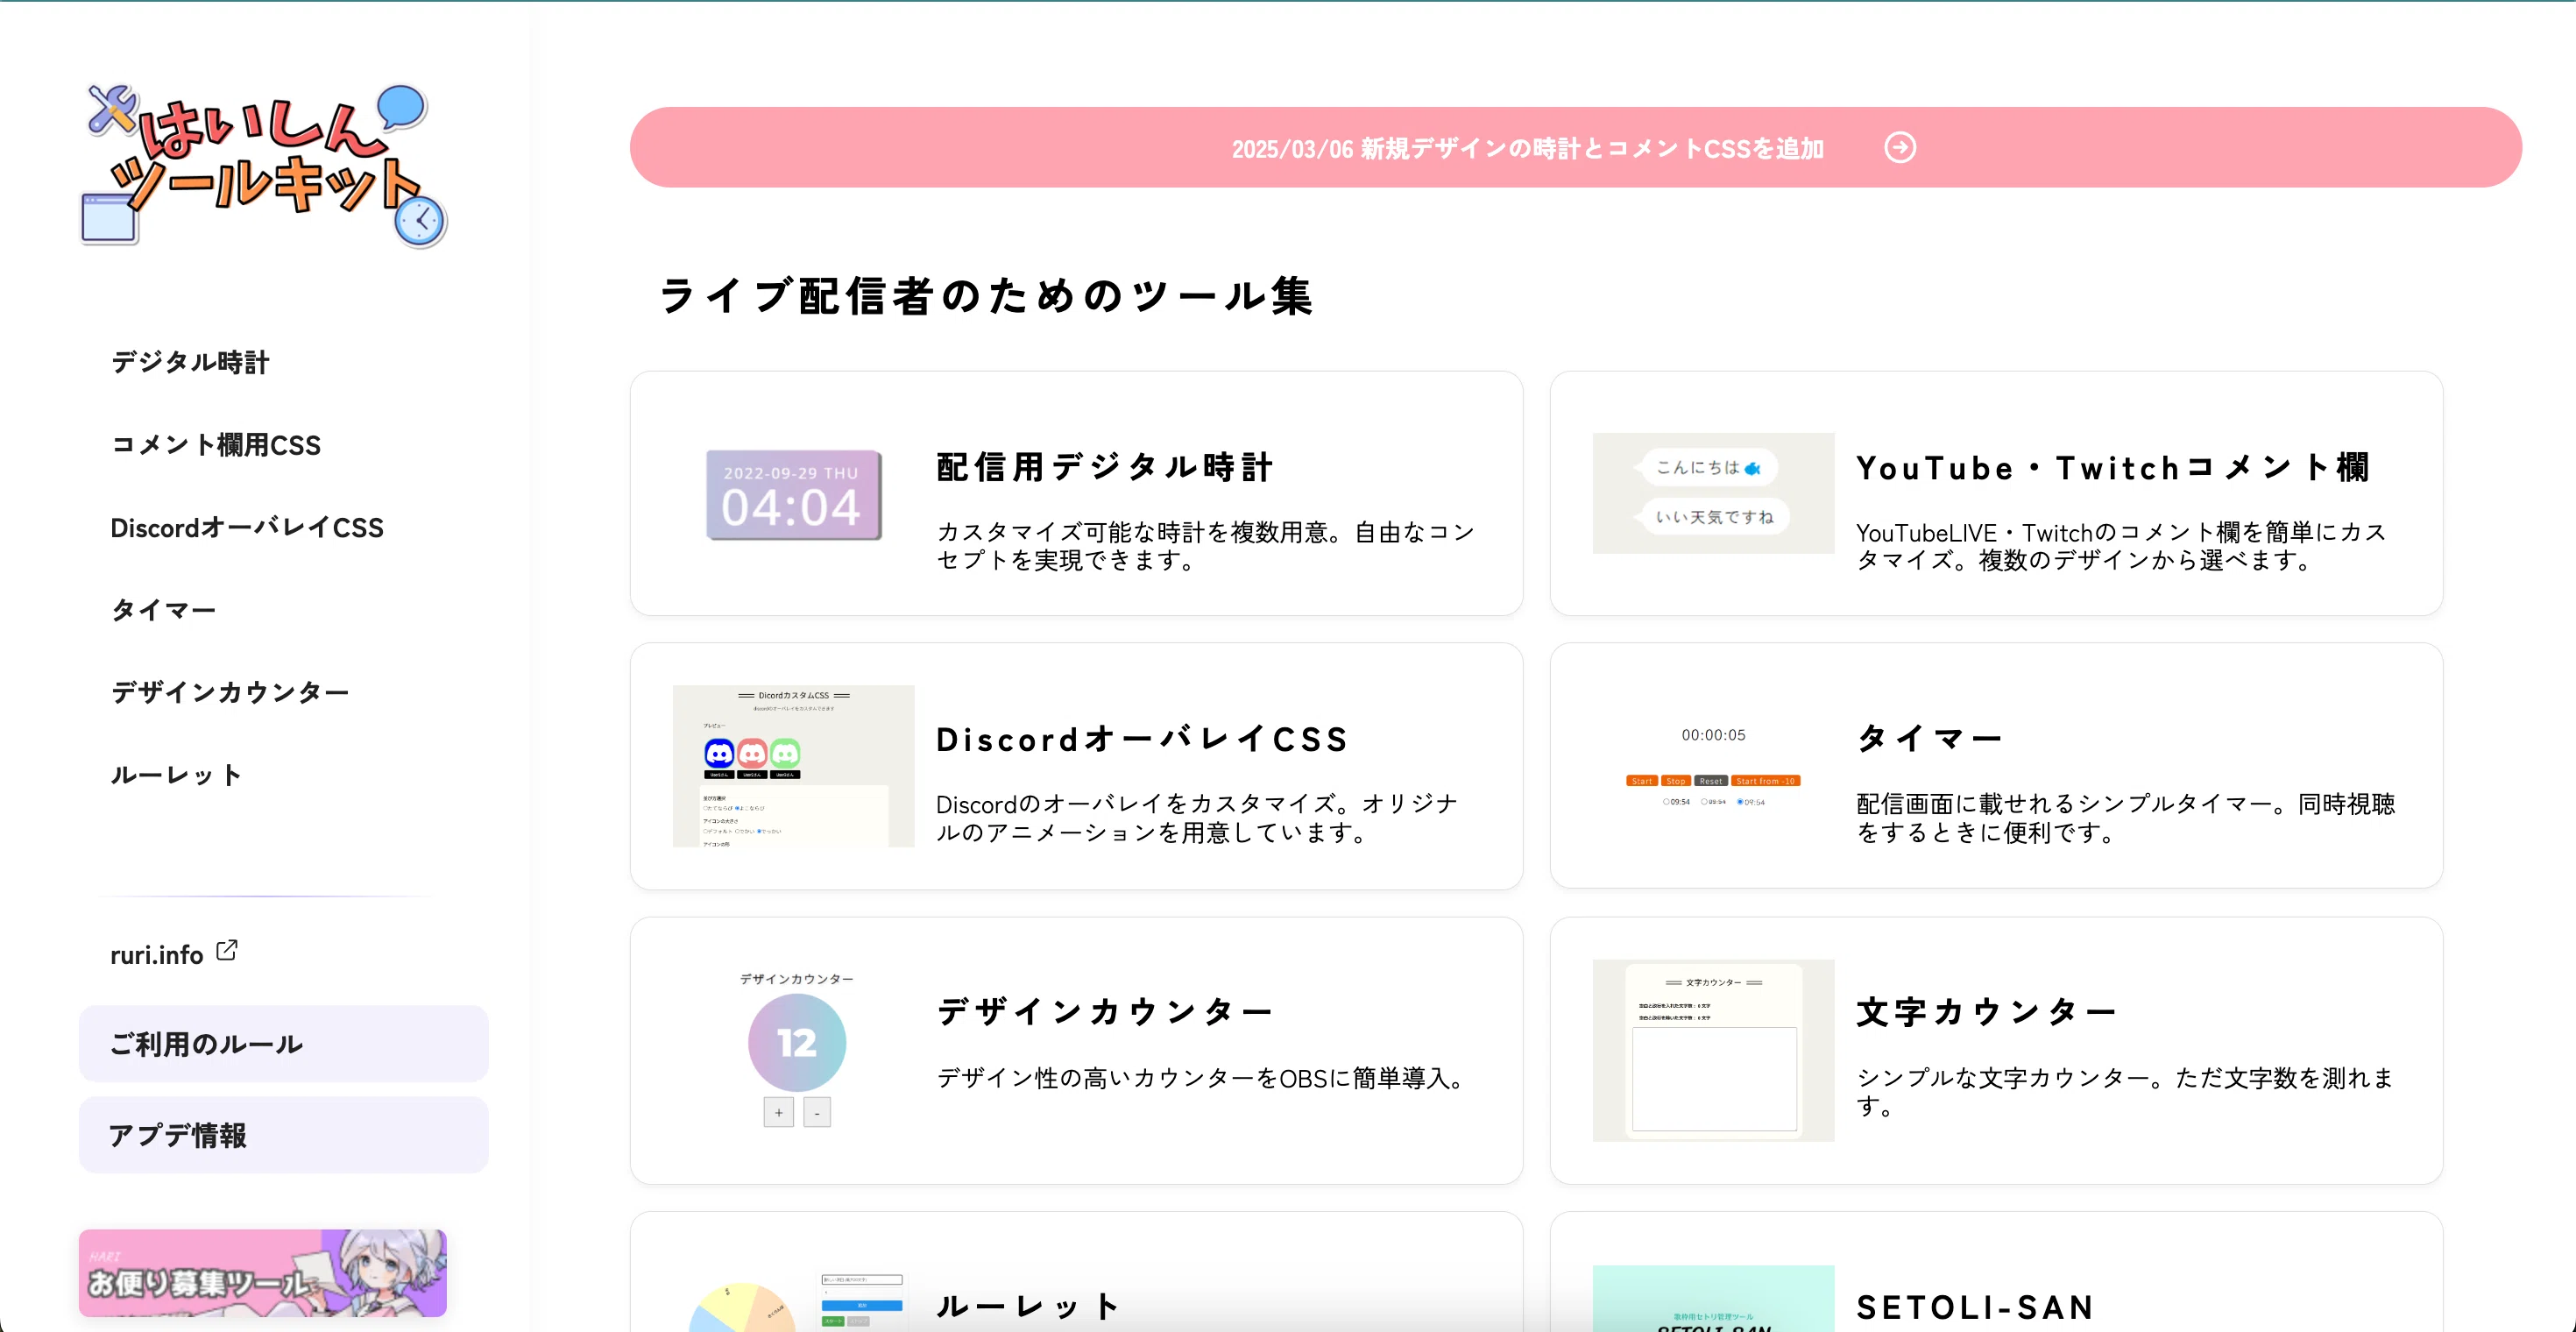Click the digital clock 04:04 thumbnail
Viewport: 2576px width, 1332px height.
click(x=794, y=494)
